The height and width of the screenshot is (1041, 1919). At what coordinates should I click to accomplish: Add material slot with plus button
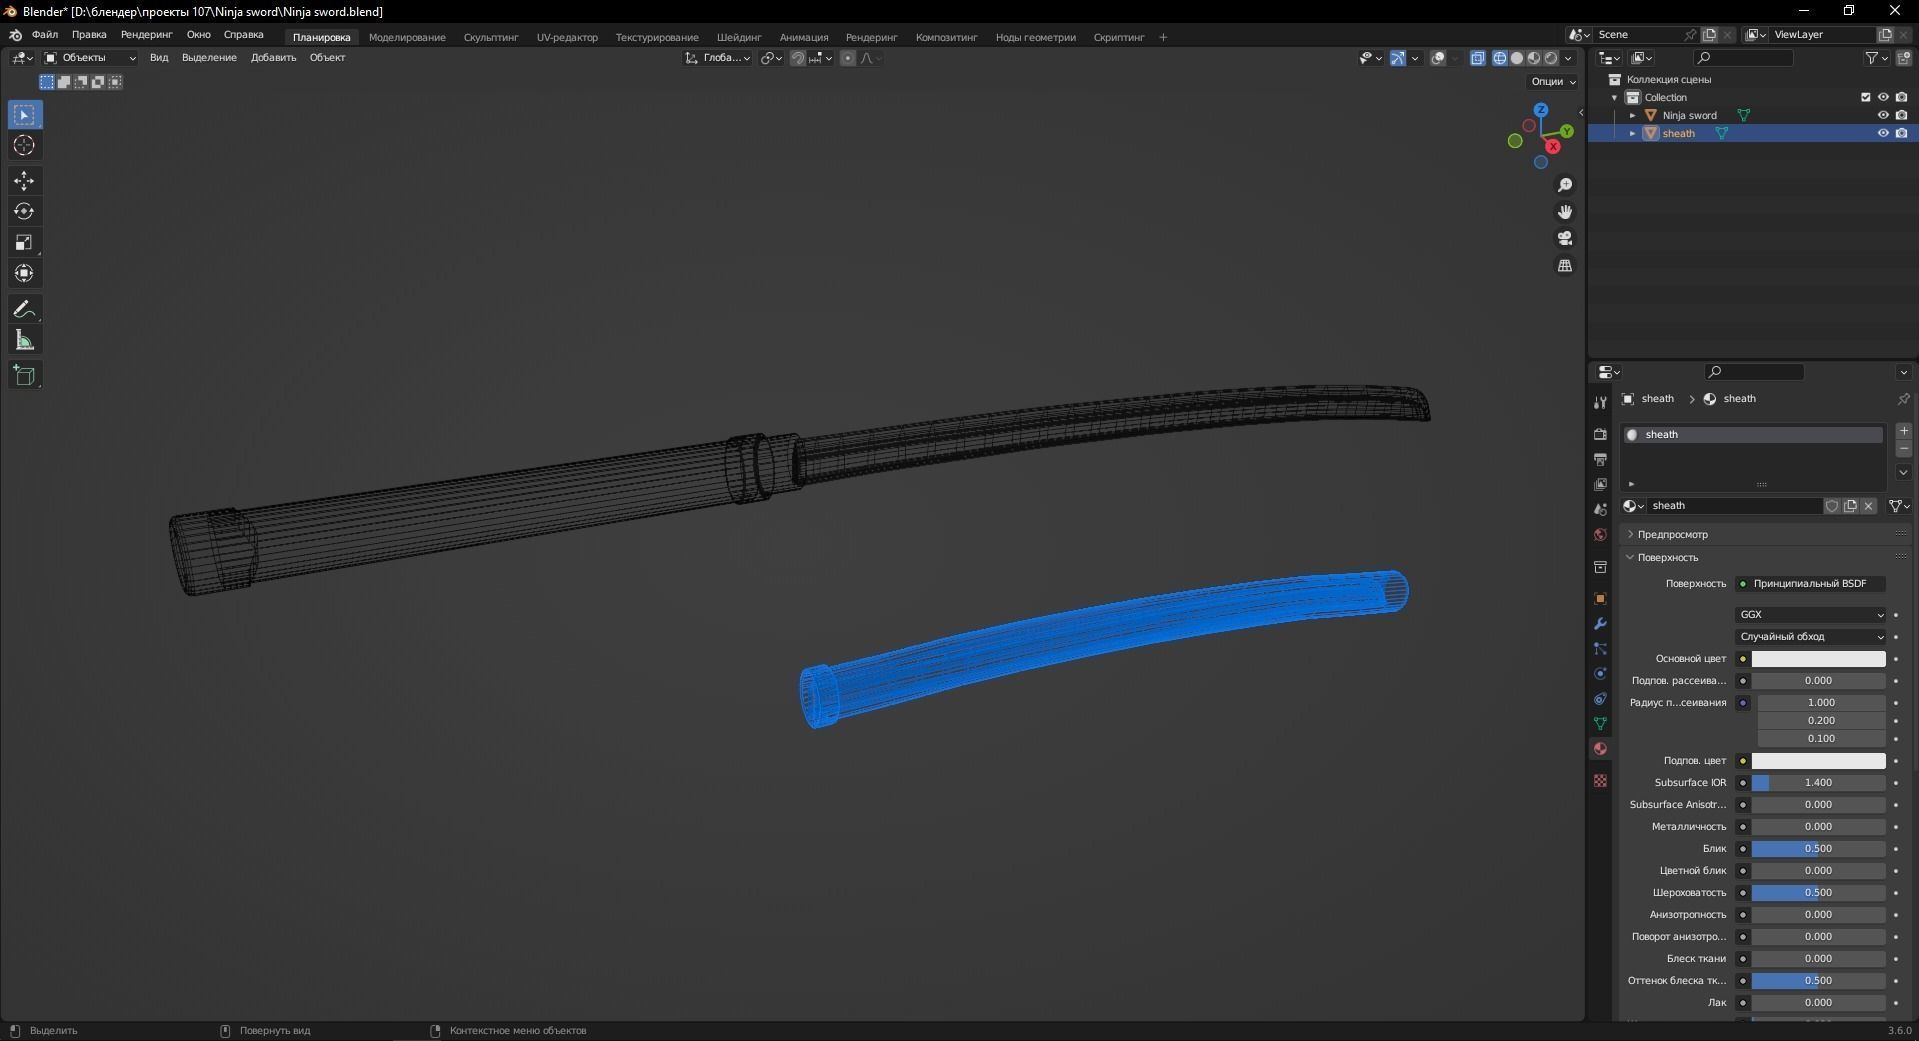[x=1903, y=431]
